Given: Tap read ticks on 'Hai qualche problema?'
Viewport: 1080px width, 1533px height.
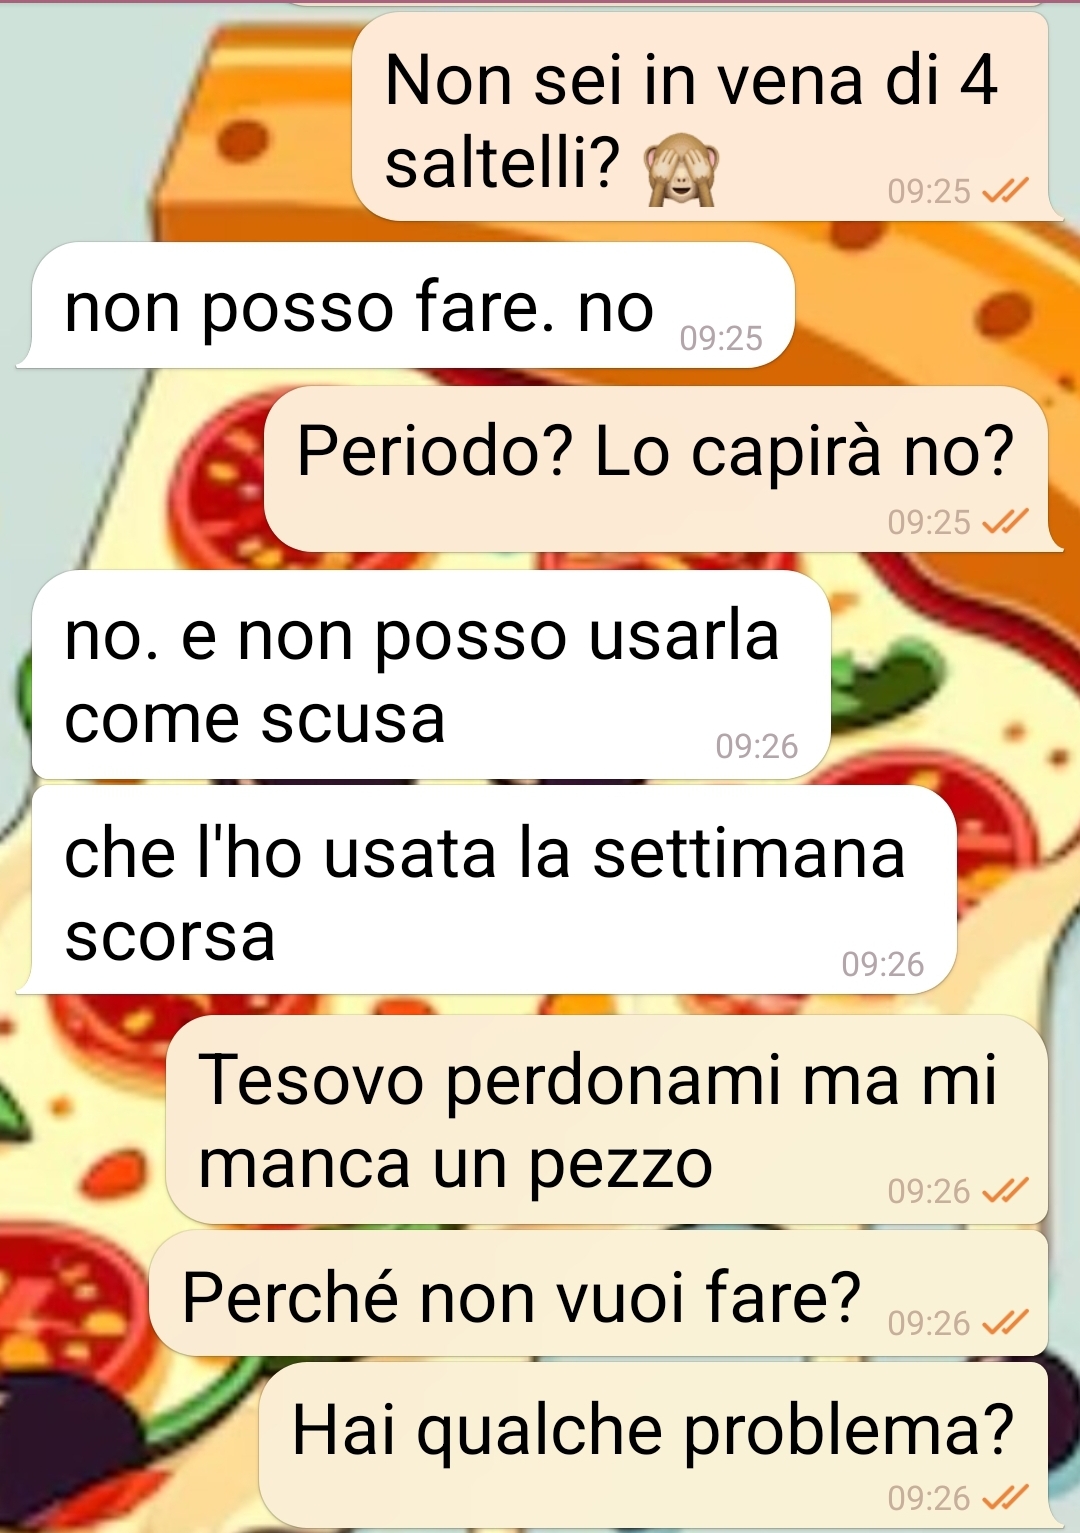Looking at the screenshot, I should point(1005,1497).
